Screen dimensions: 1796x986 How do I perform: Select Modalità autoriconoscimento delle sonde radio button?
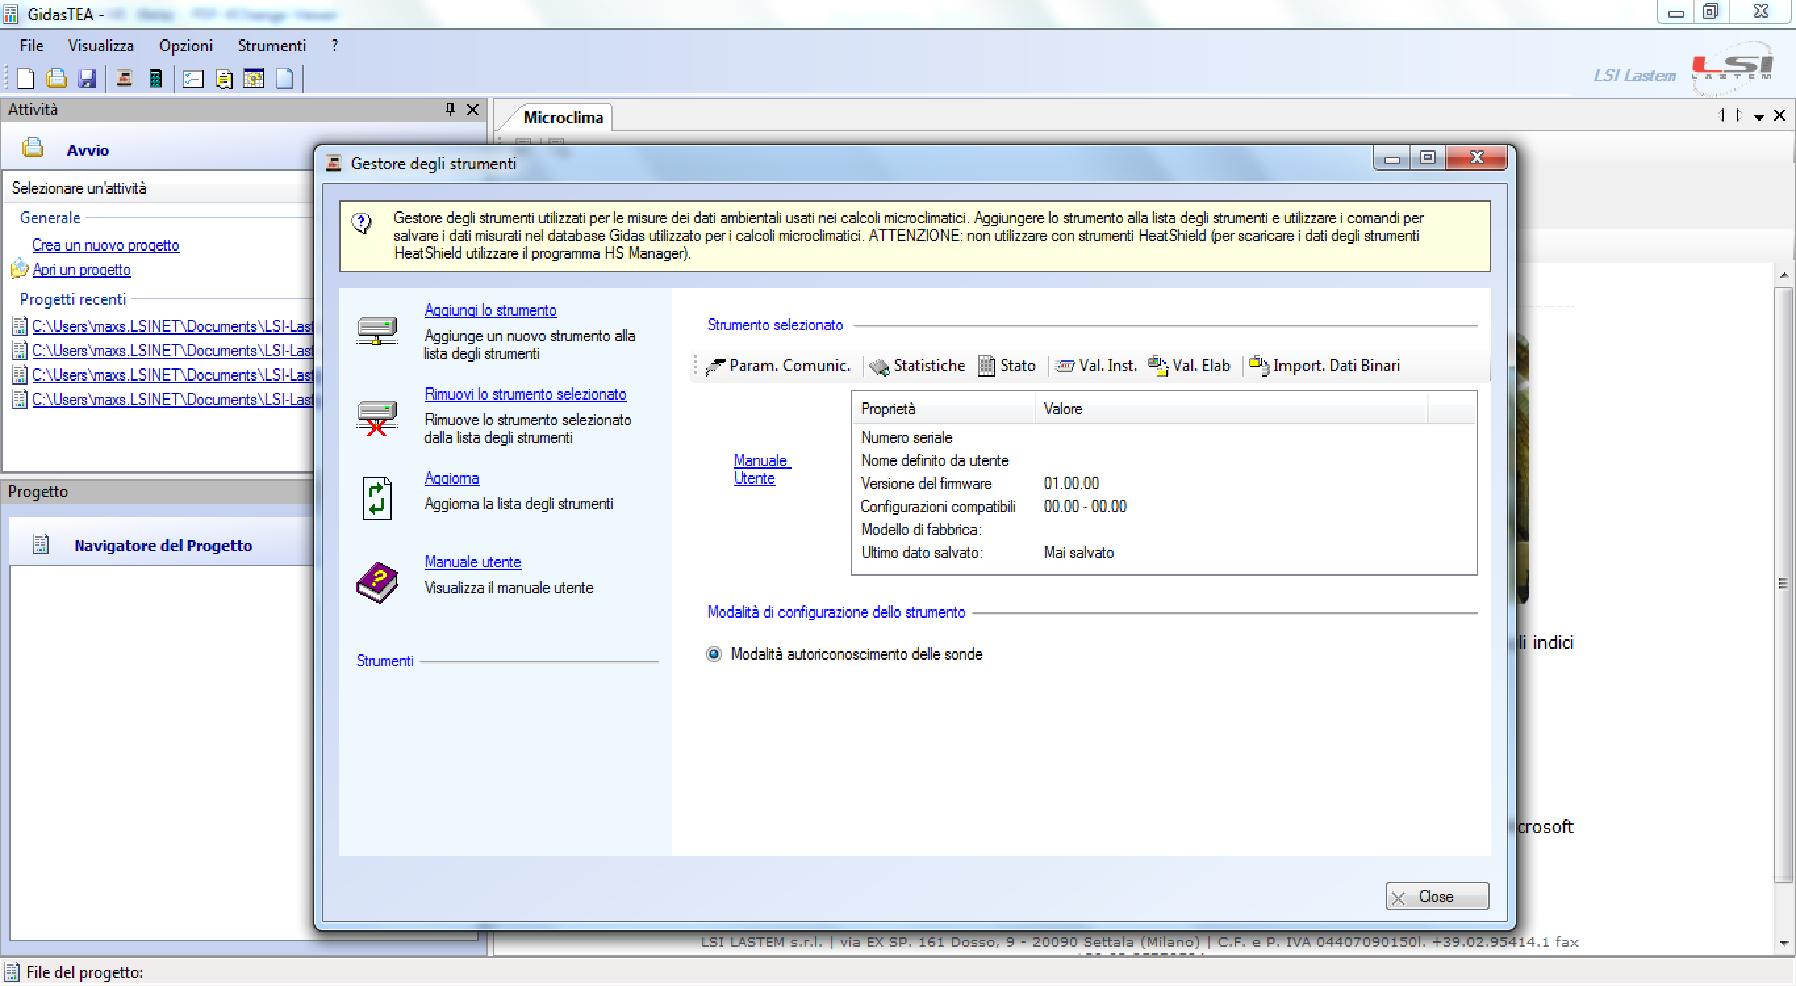tap(714, 654)
